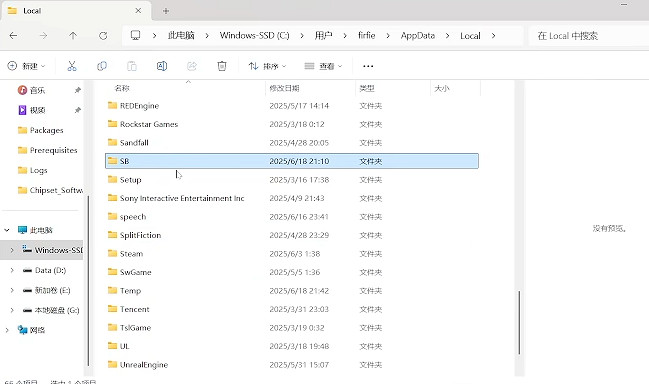Go back with the left arrow
The width and height of the screenshot is (649, 384).
tap(13, 36)
